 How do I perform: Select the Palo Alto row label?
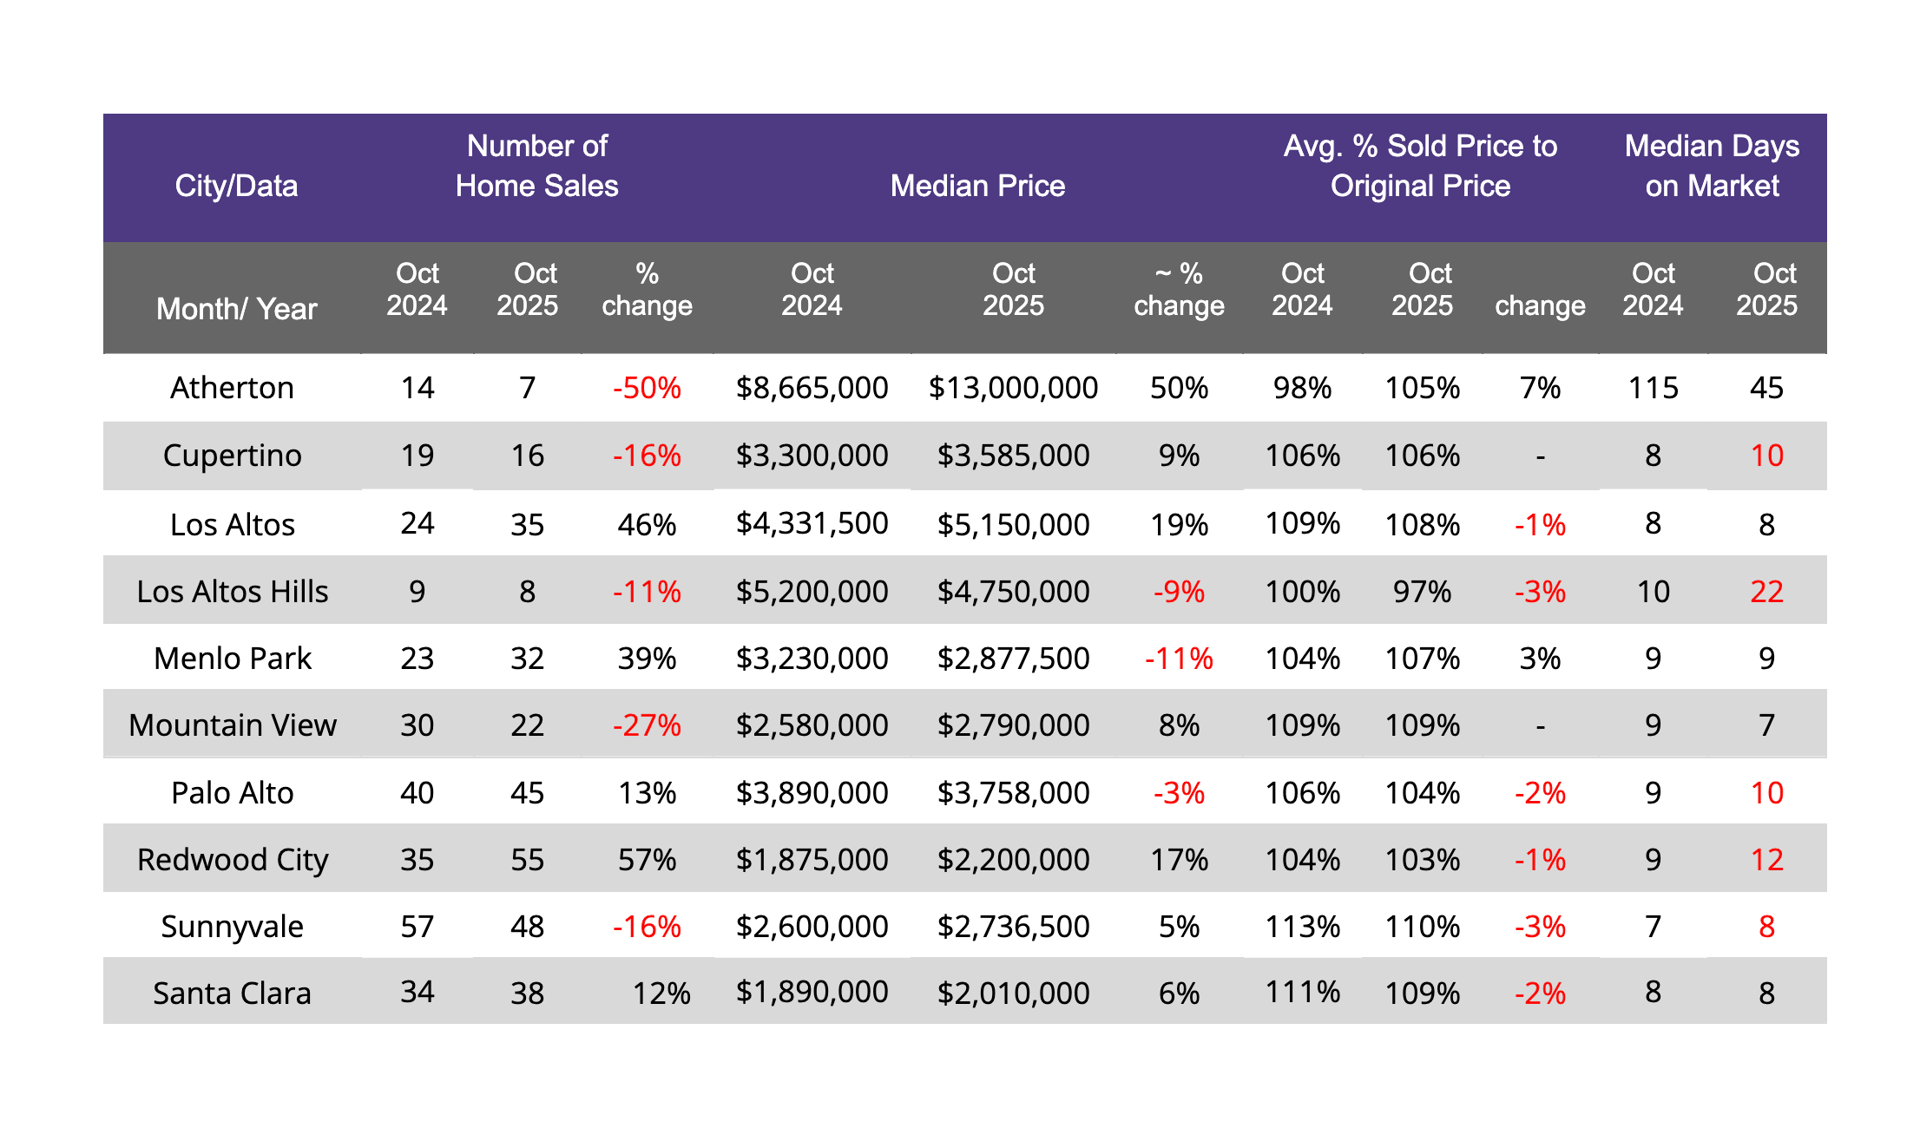click(232, 793)
